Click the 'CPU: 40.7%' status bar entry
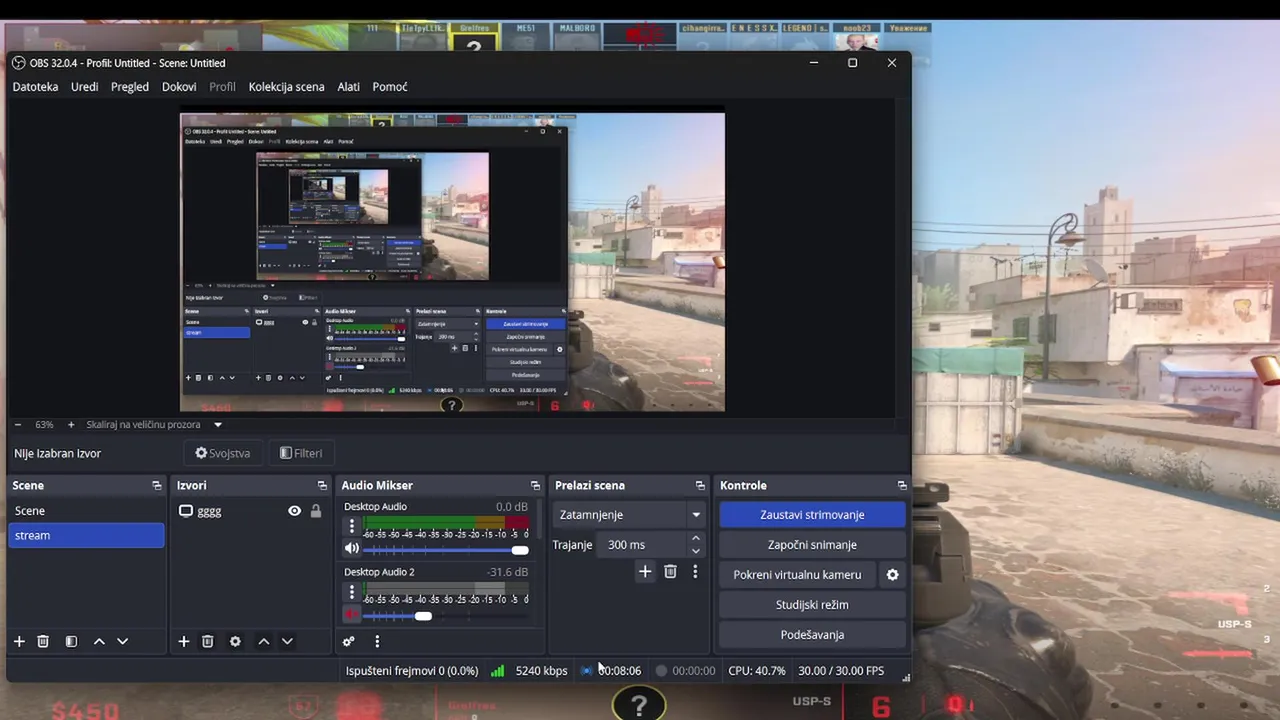This screenshot has width=1280, height=720. pos(757,671)
